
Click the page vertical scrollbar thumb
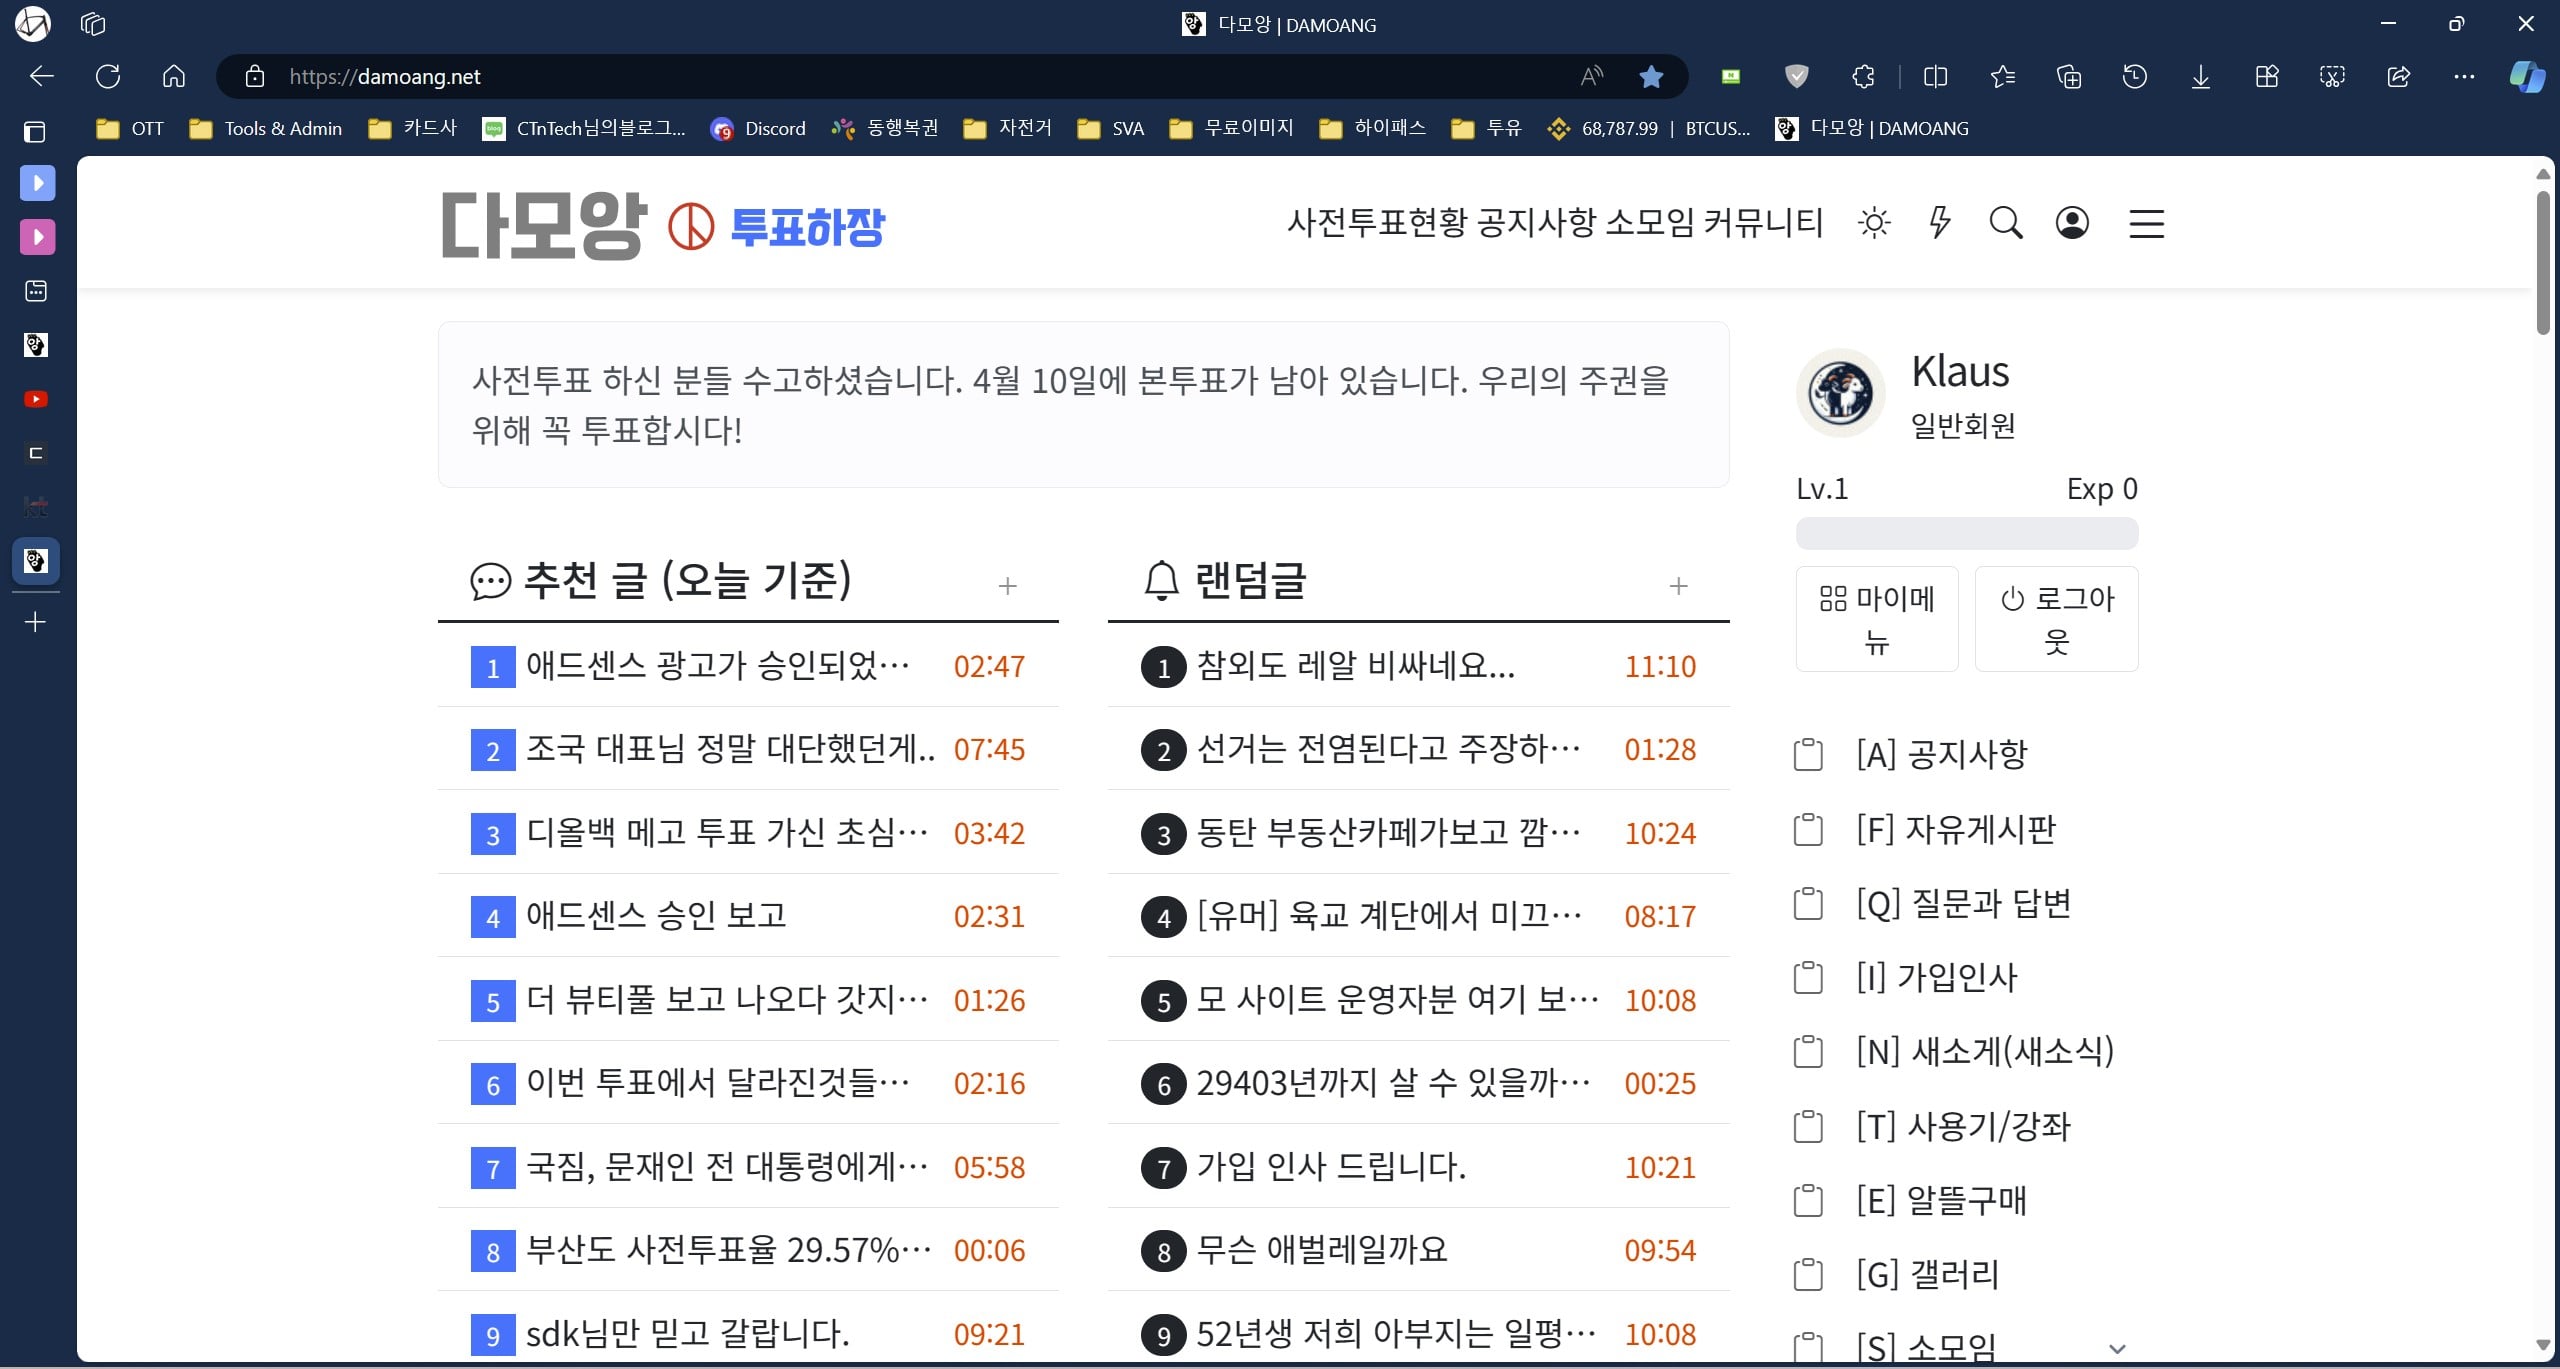(2543, 262)
